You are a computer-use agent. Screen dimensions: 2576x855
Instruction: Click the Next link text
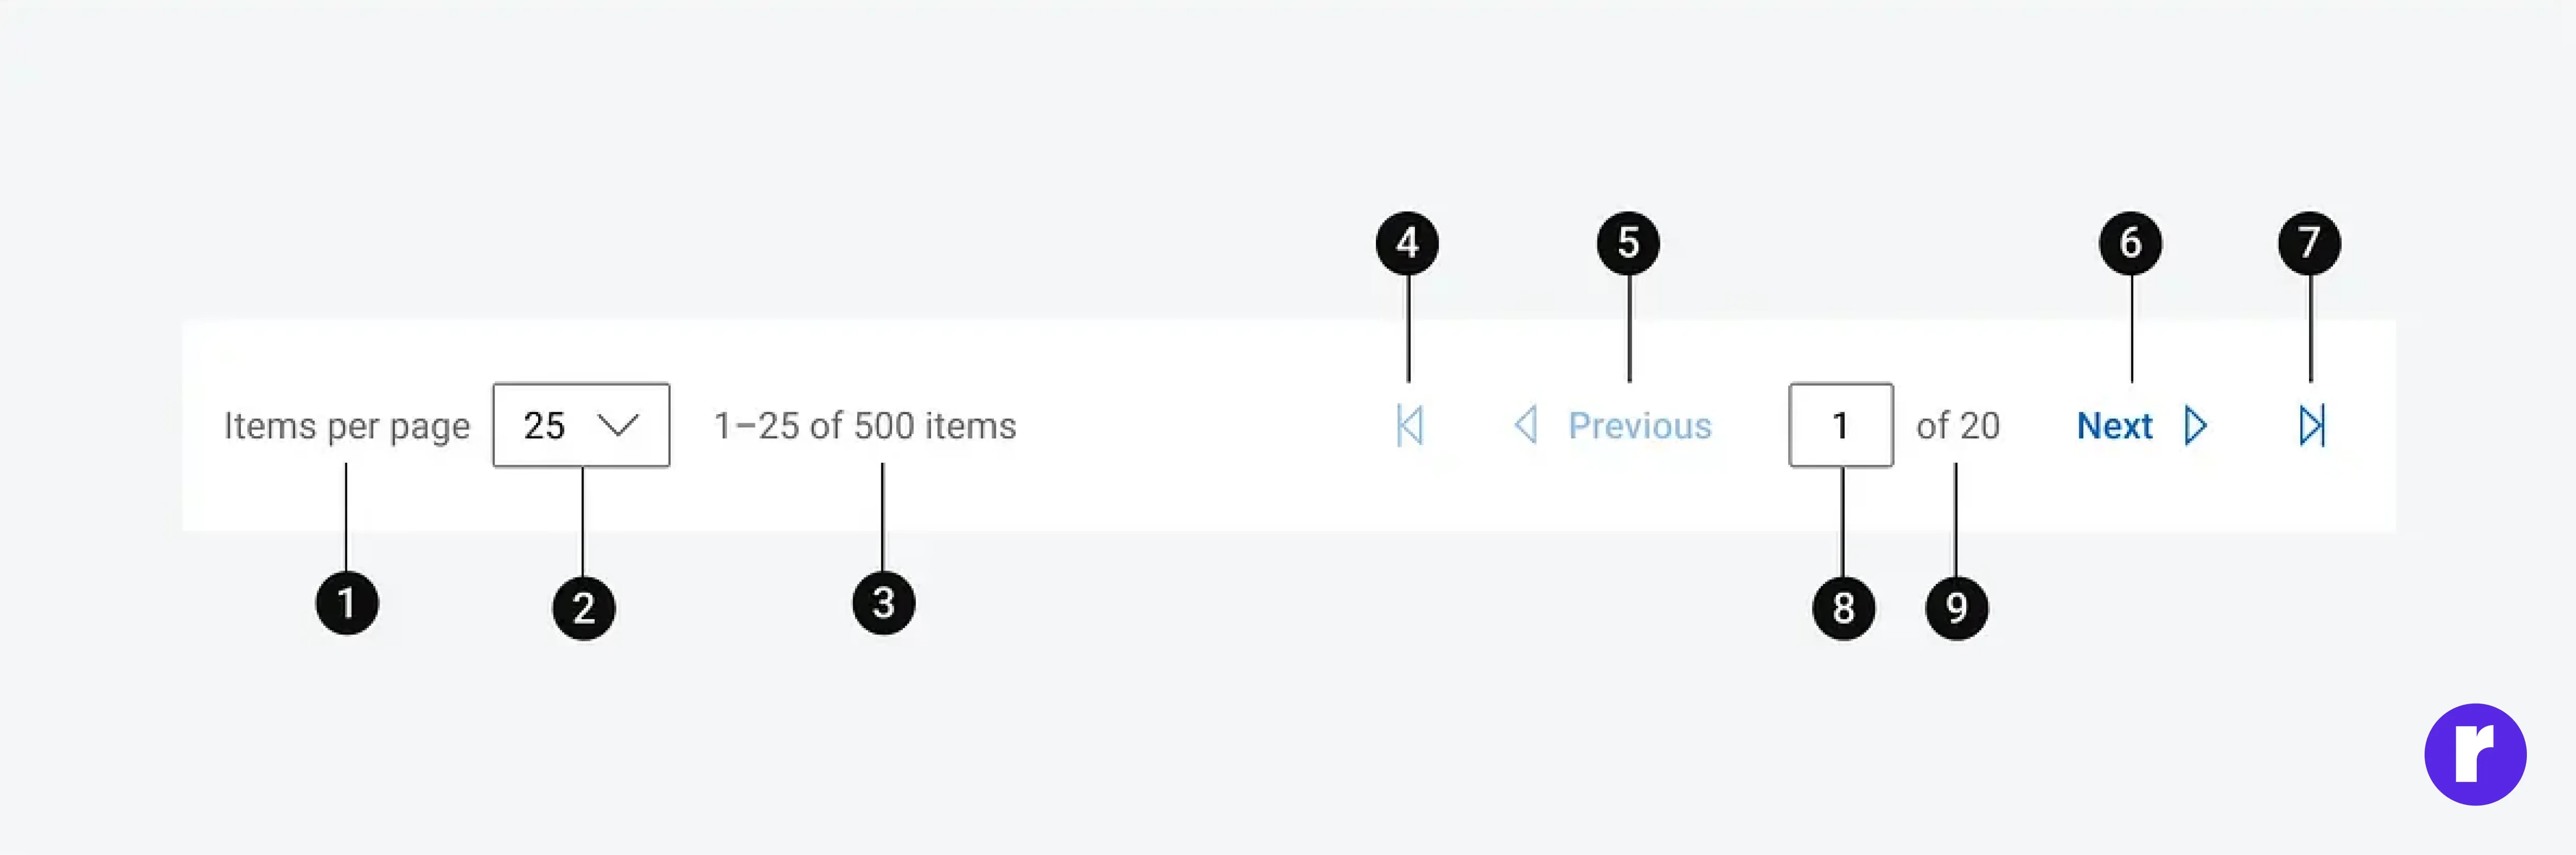pyautogui.click(x=2114, y=426)
